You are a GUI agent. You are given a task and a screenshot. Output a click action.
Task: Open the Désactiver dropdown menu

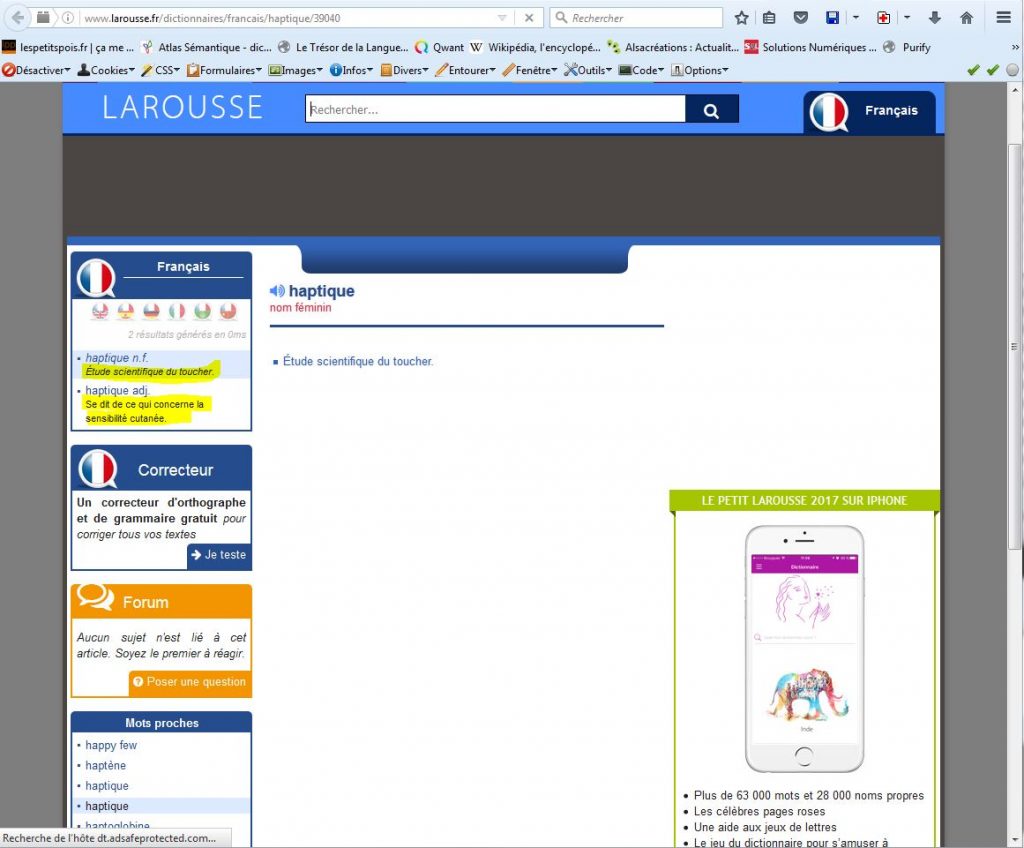click(x=36, y=70)
